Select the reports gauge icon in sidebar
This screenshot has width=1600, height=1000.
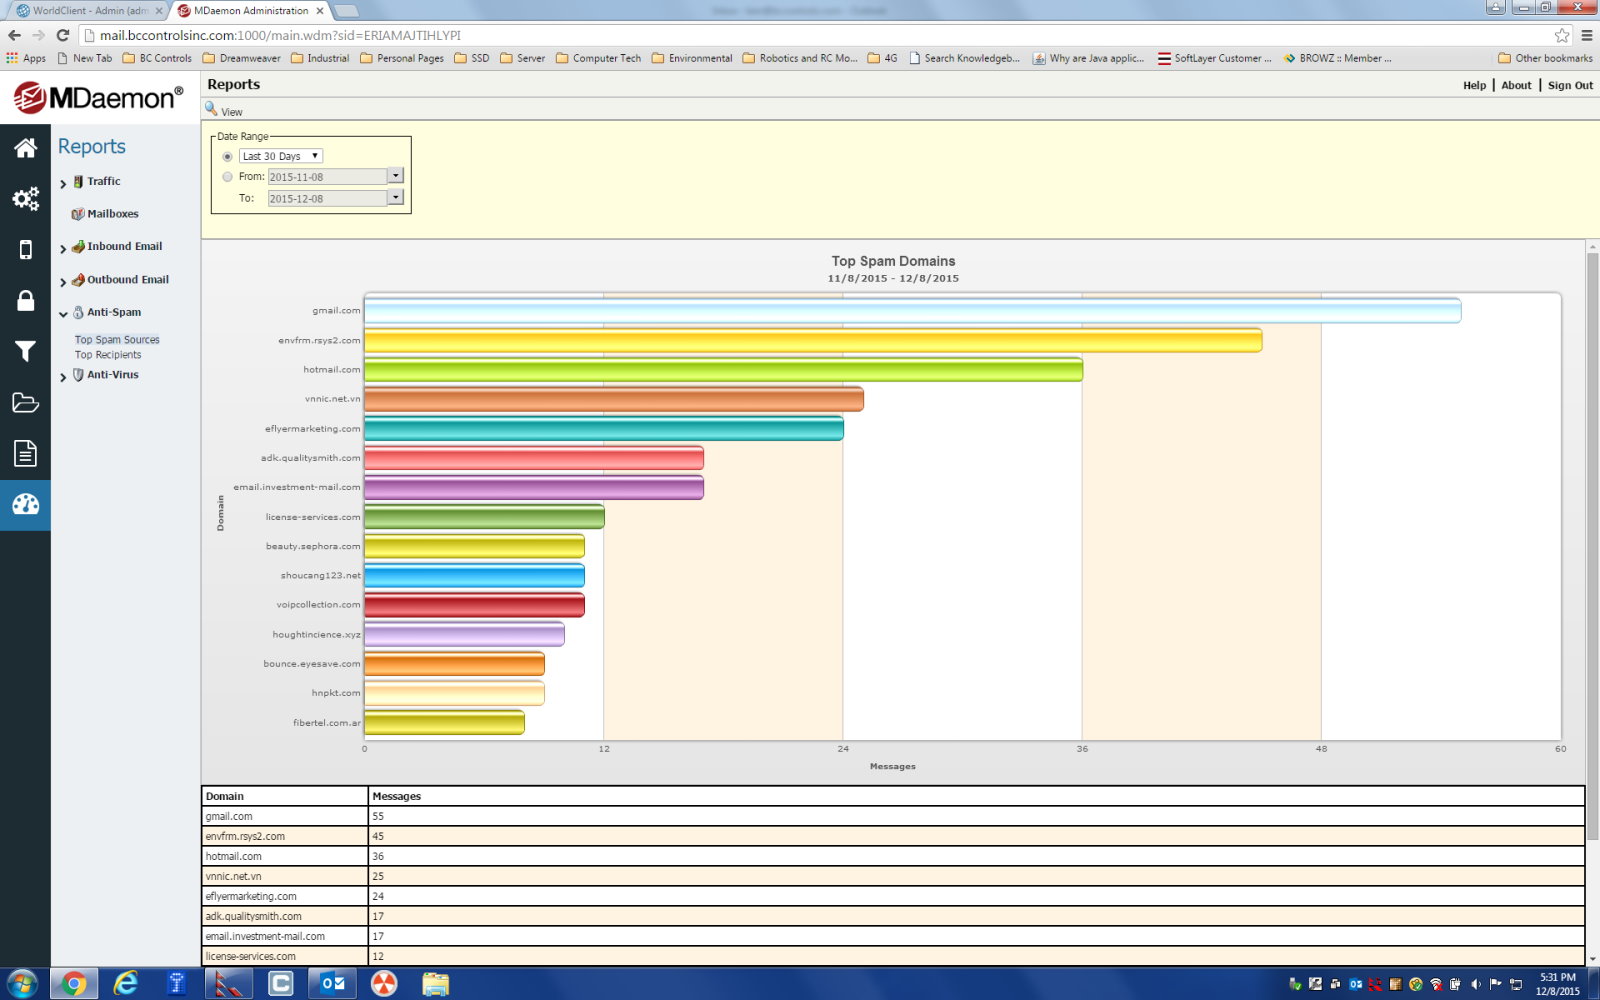pos(25,504)
